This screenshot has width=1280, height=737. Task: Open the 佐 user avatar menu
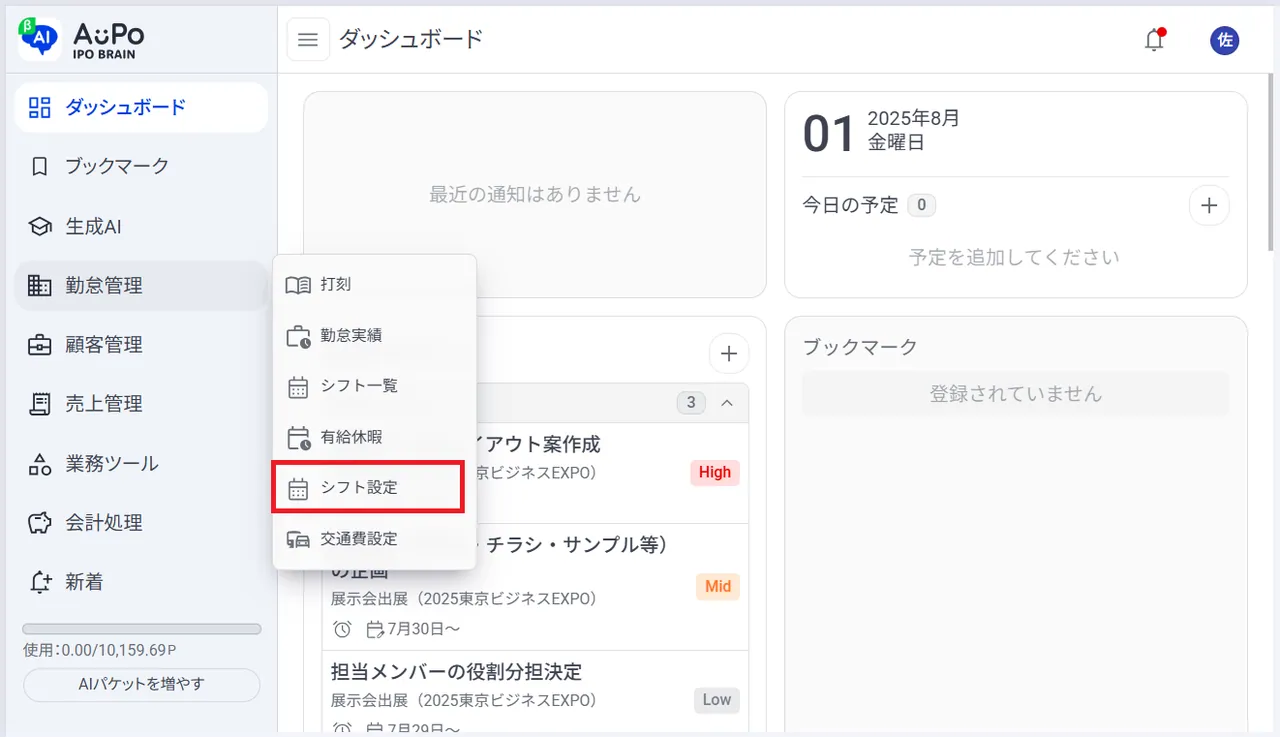pos(1224,40)
